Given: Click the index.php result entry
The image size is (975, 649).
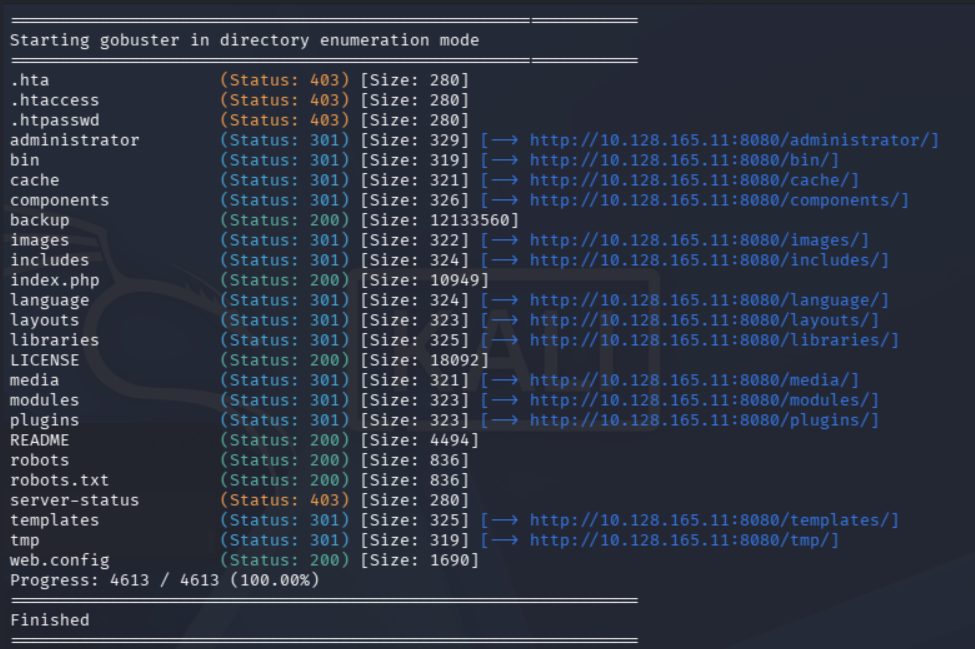Looking at the screenshot, I should (249, 280).
